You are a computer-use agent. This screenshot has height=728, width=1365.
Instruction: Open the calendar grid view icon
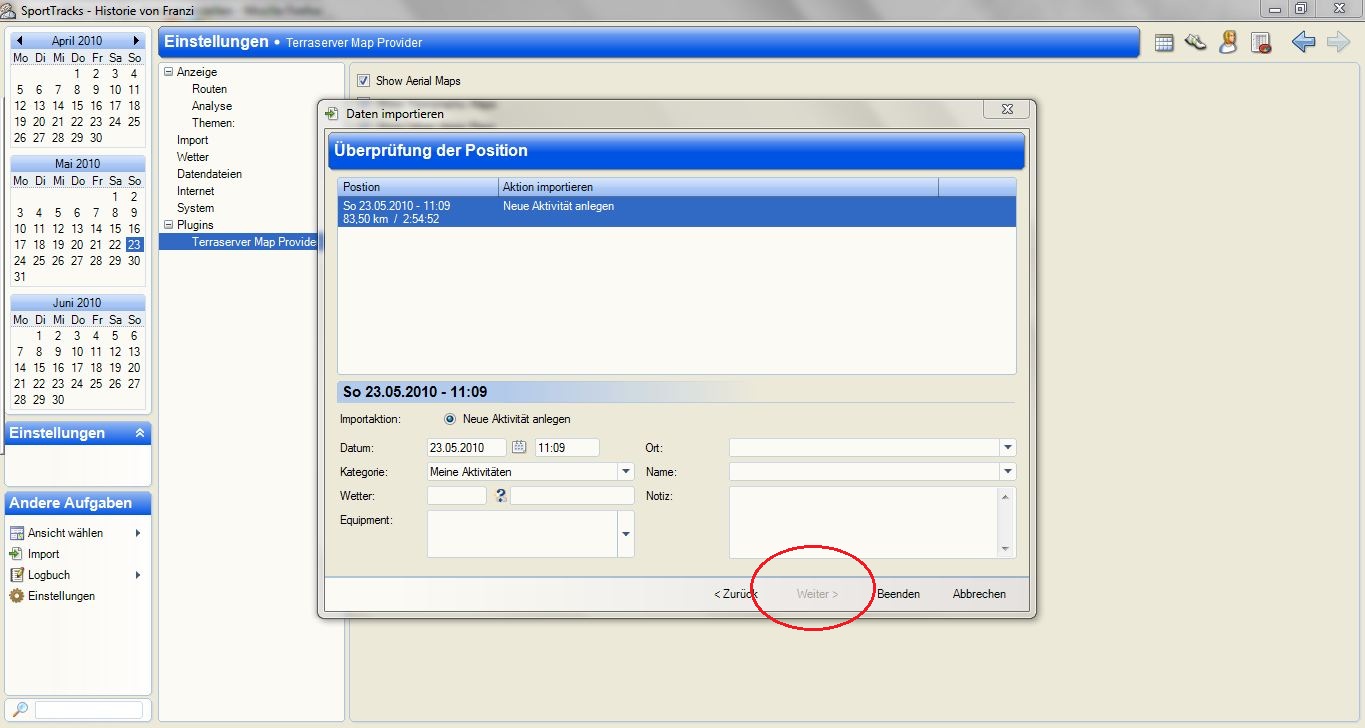(1164, 43)
